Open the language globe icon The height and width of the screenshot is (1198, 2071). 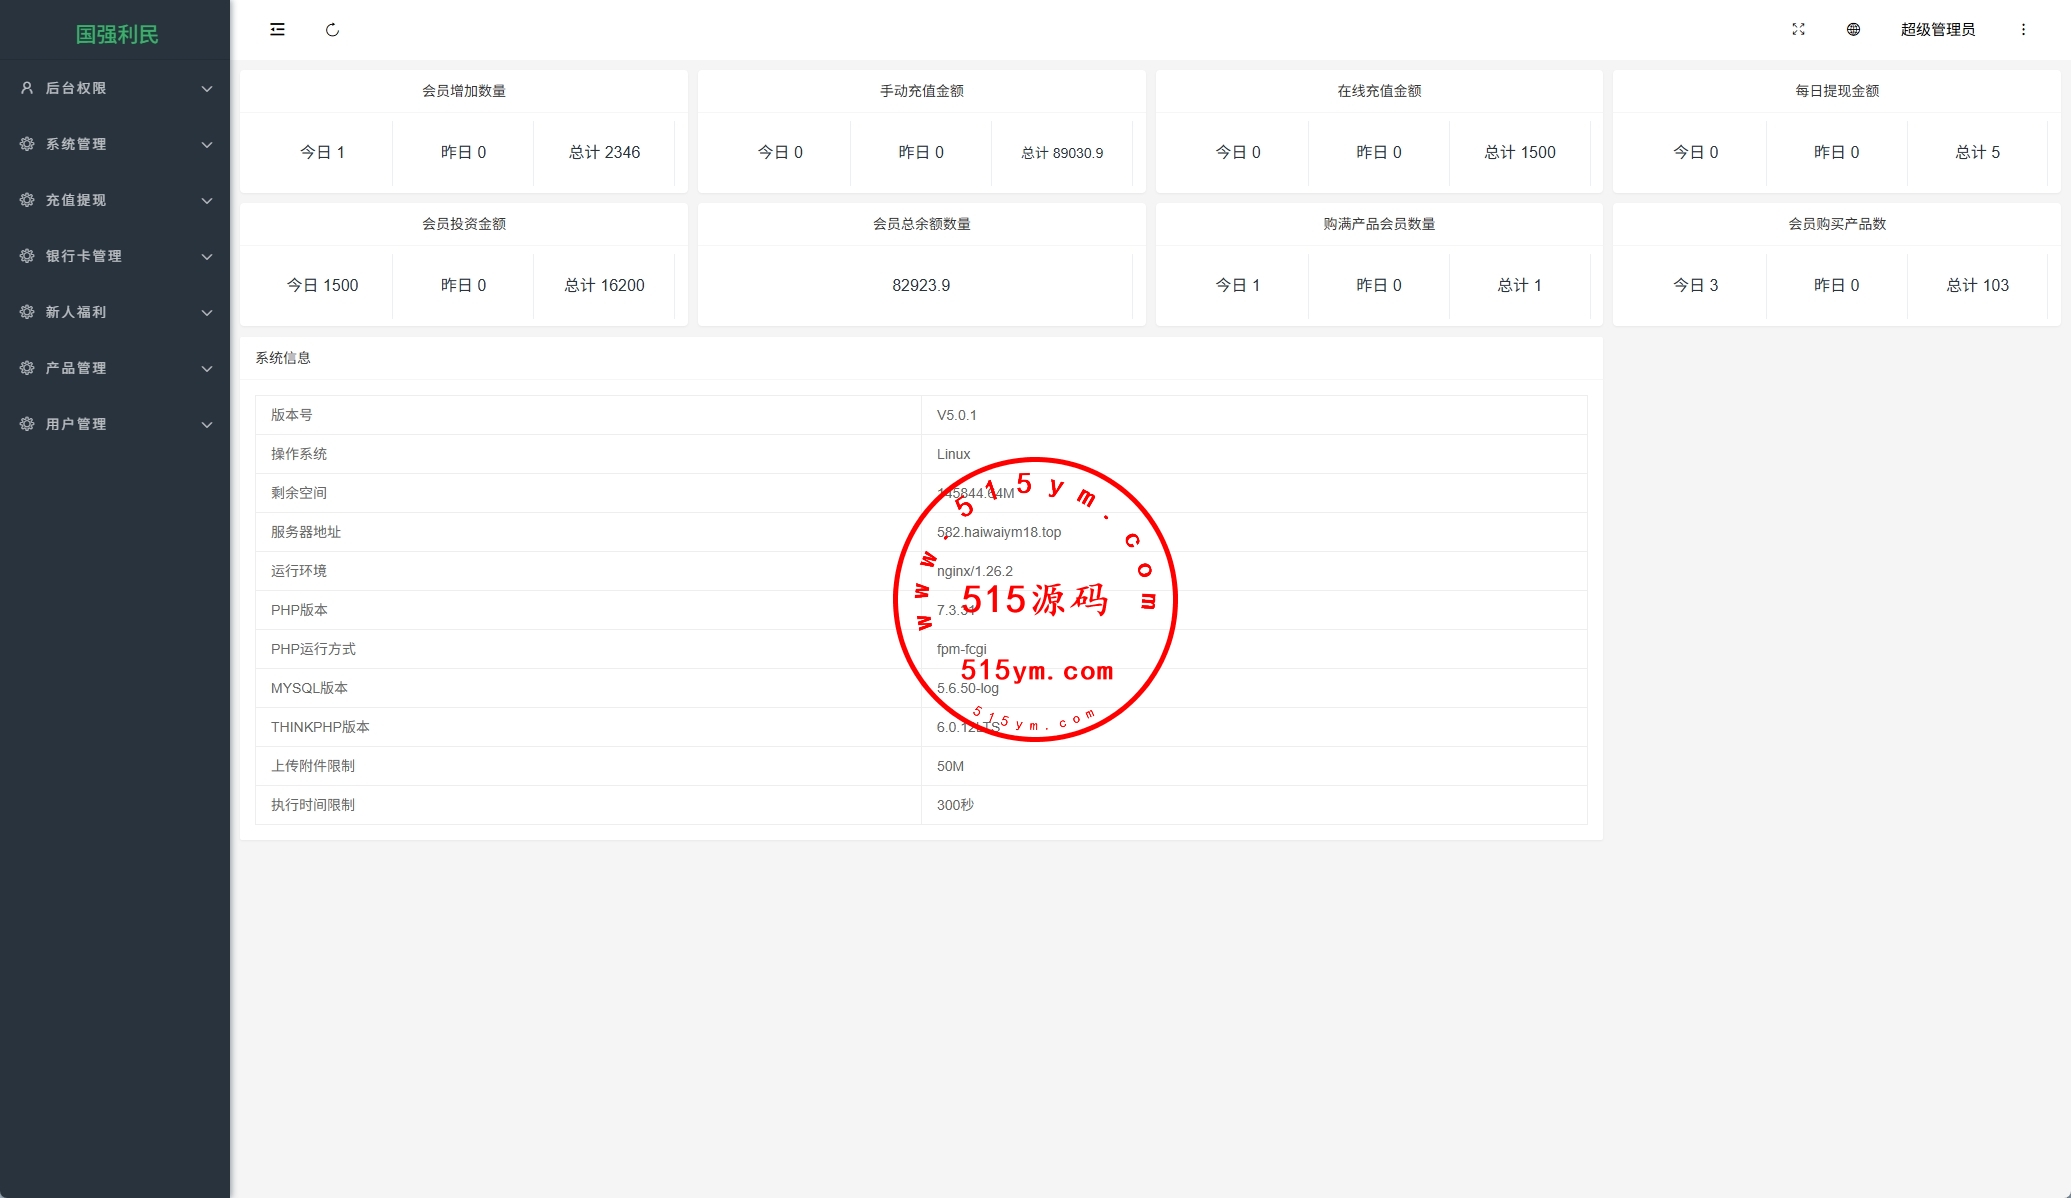(1853, 30)
